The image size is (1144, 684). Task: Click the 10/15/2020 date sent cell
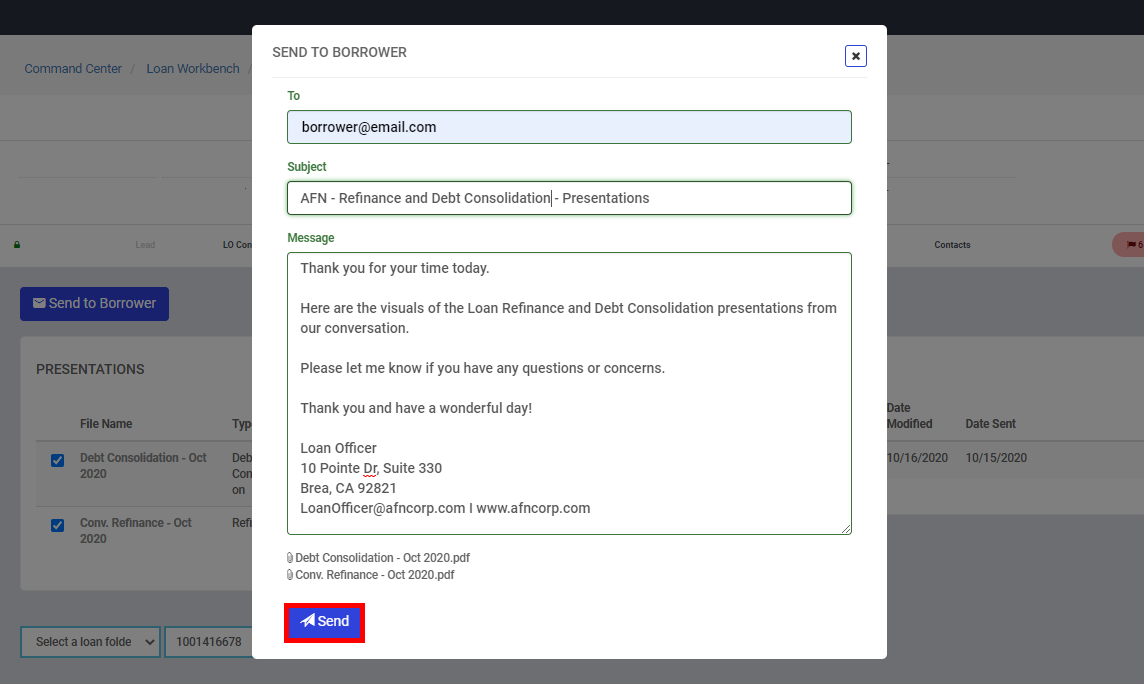pos(996,458)
